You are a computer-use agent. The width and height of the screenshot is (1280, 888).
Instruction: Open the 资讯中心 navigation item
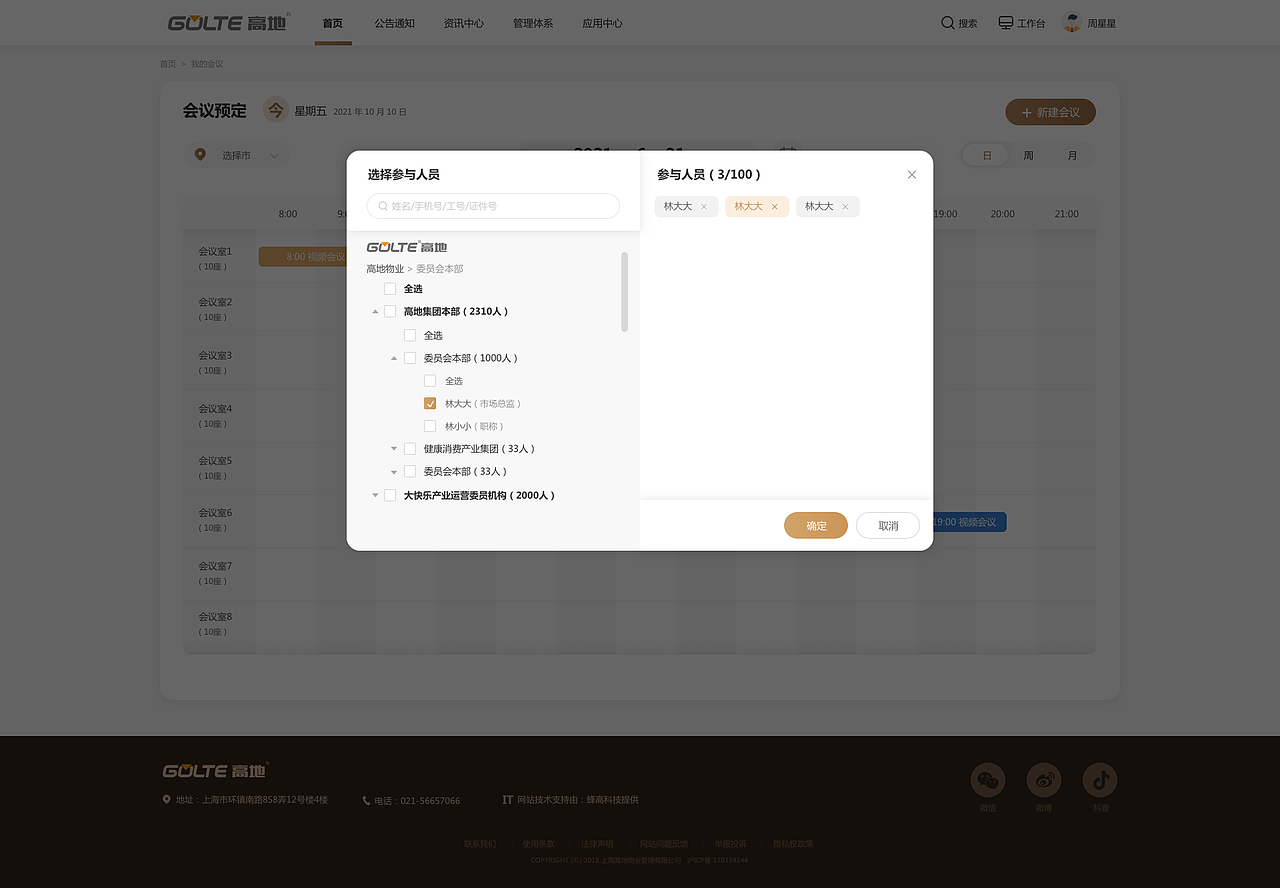point(464,23)
